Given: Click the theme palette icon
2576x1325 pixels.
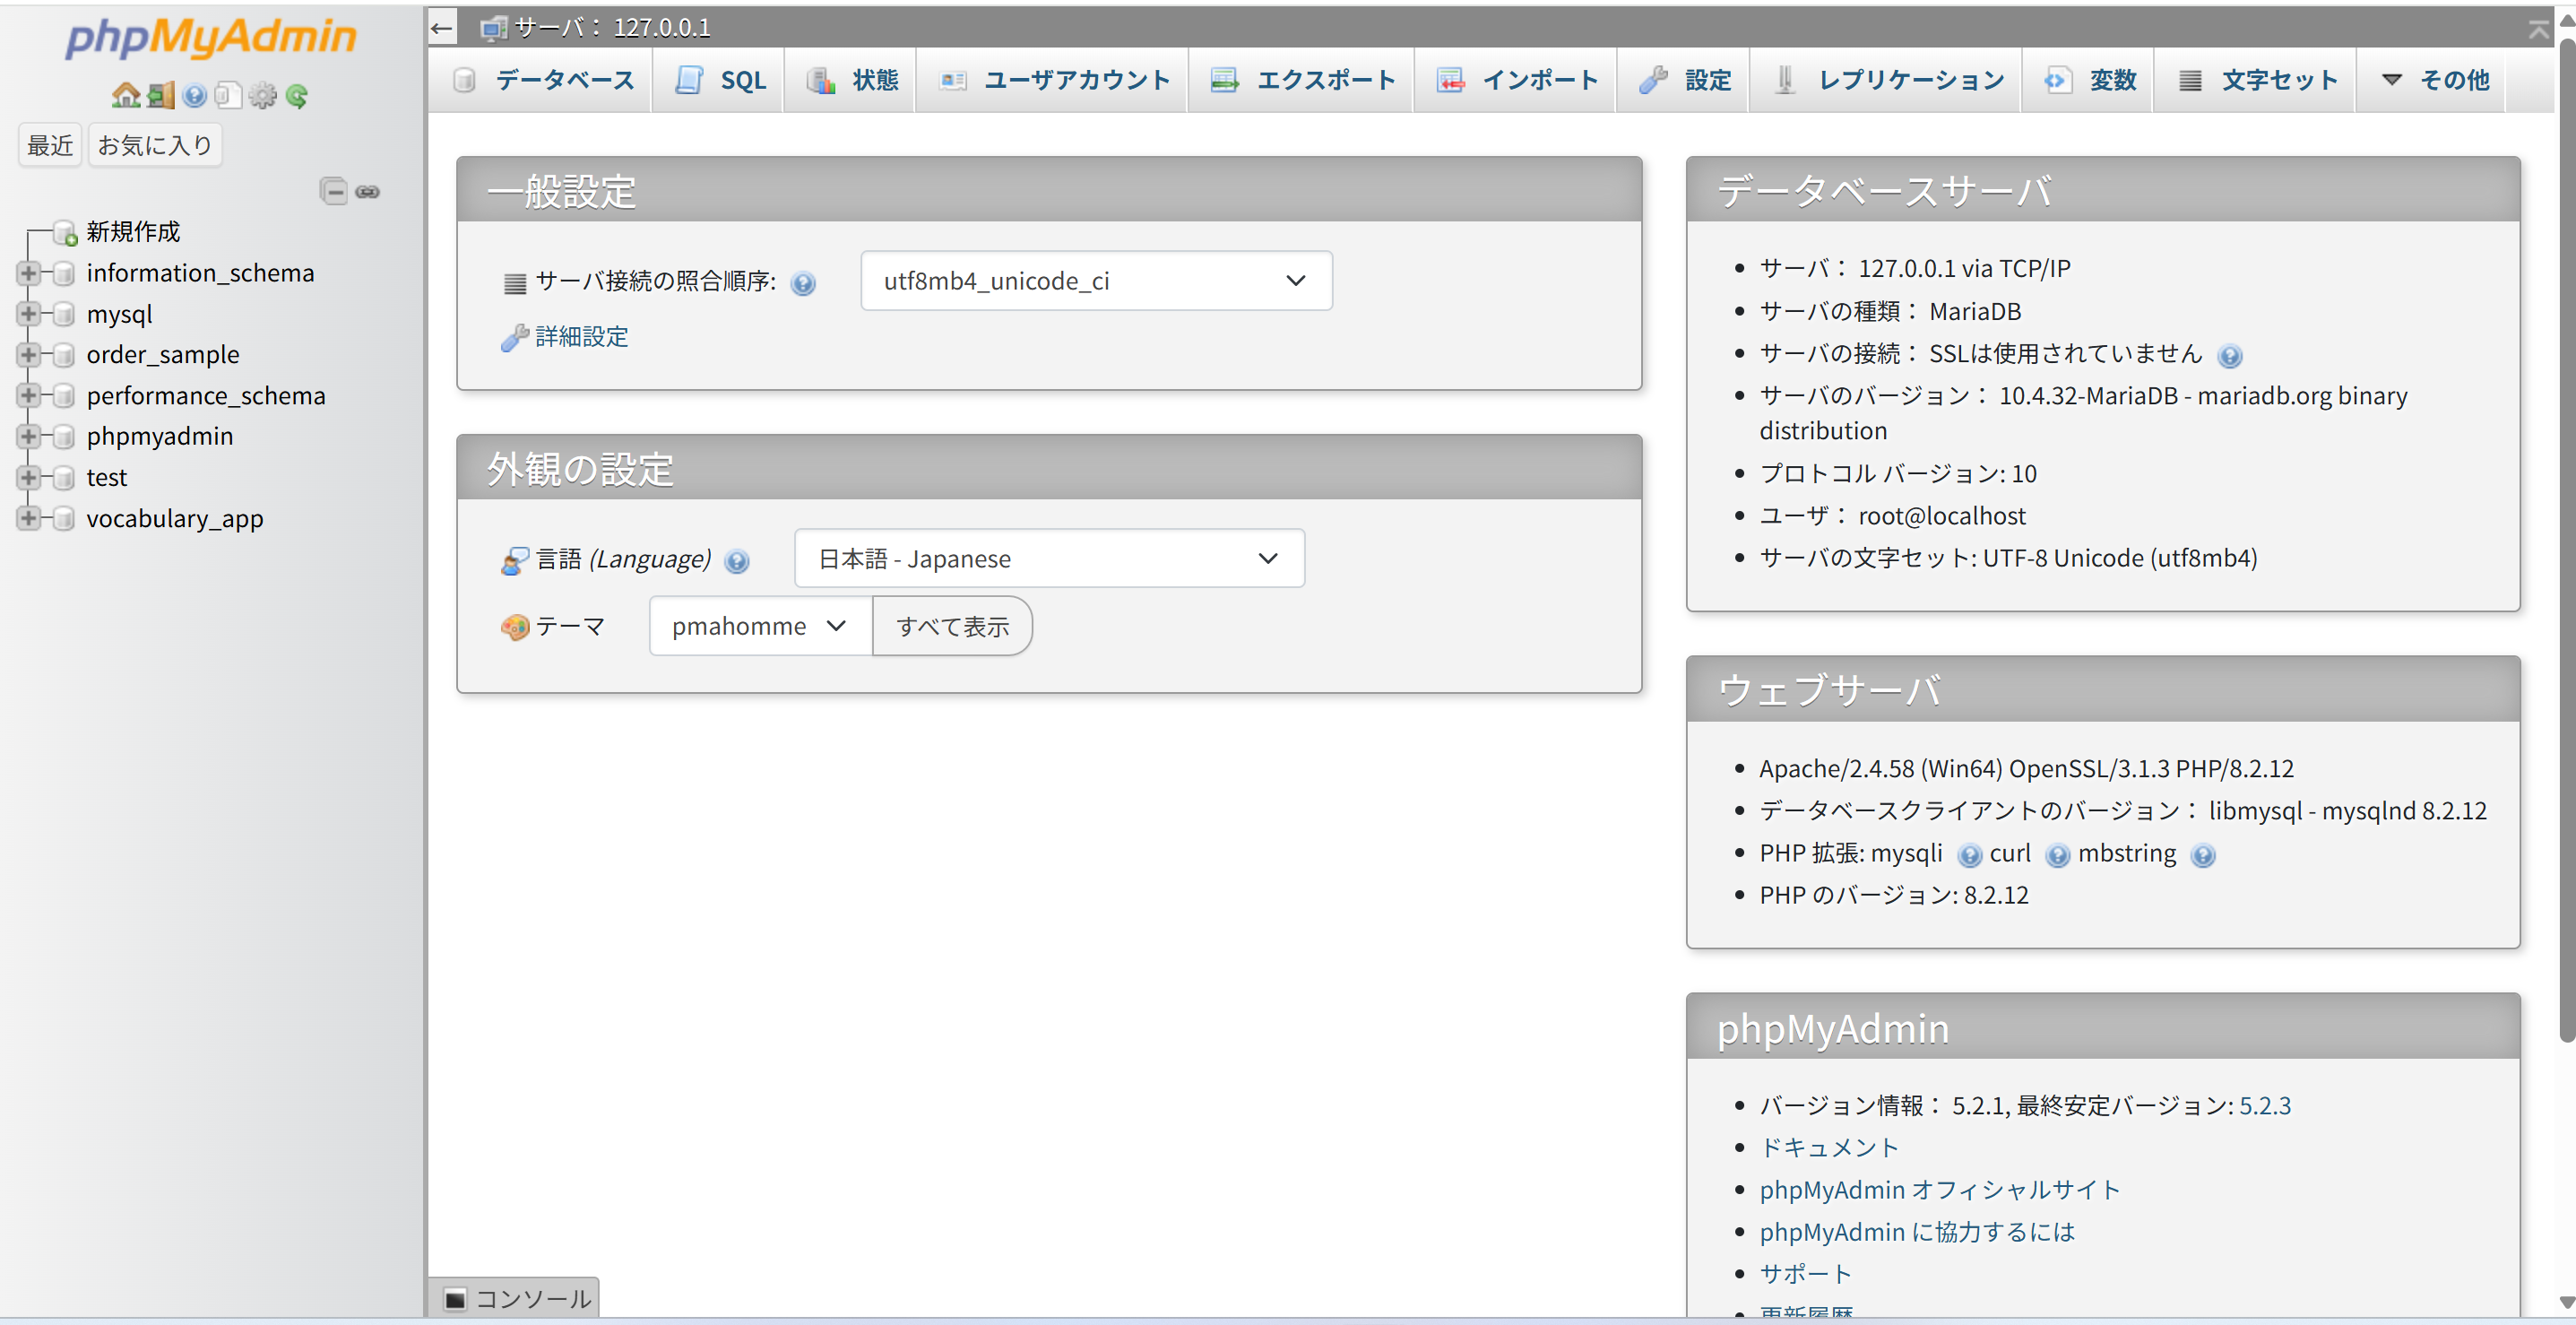Looking at the screenshot, I should tap(514, 627).
